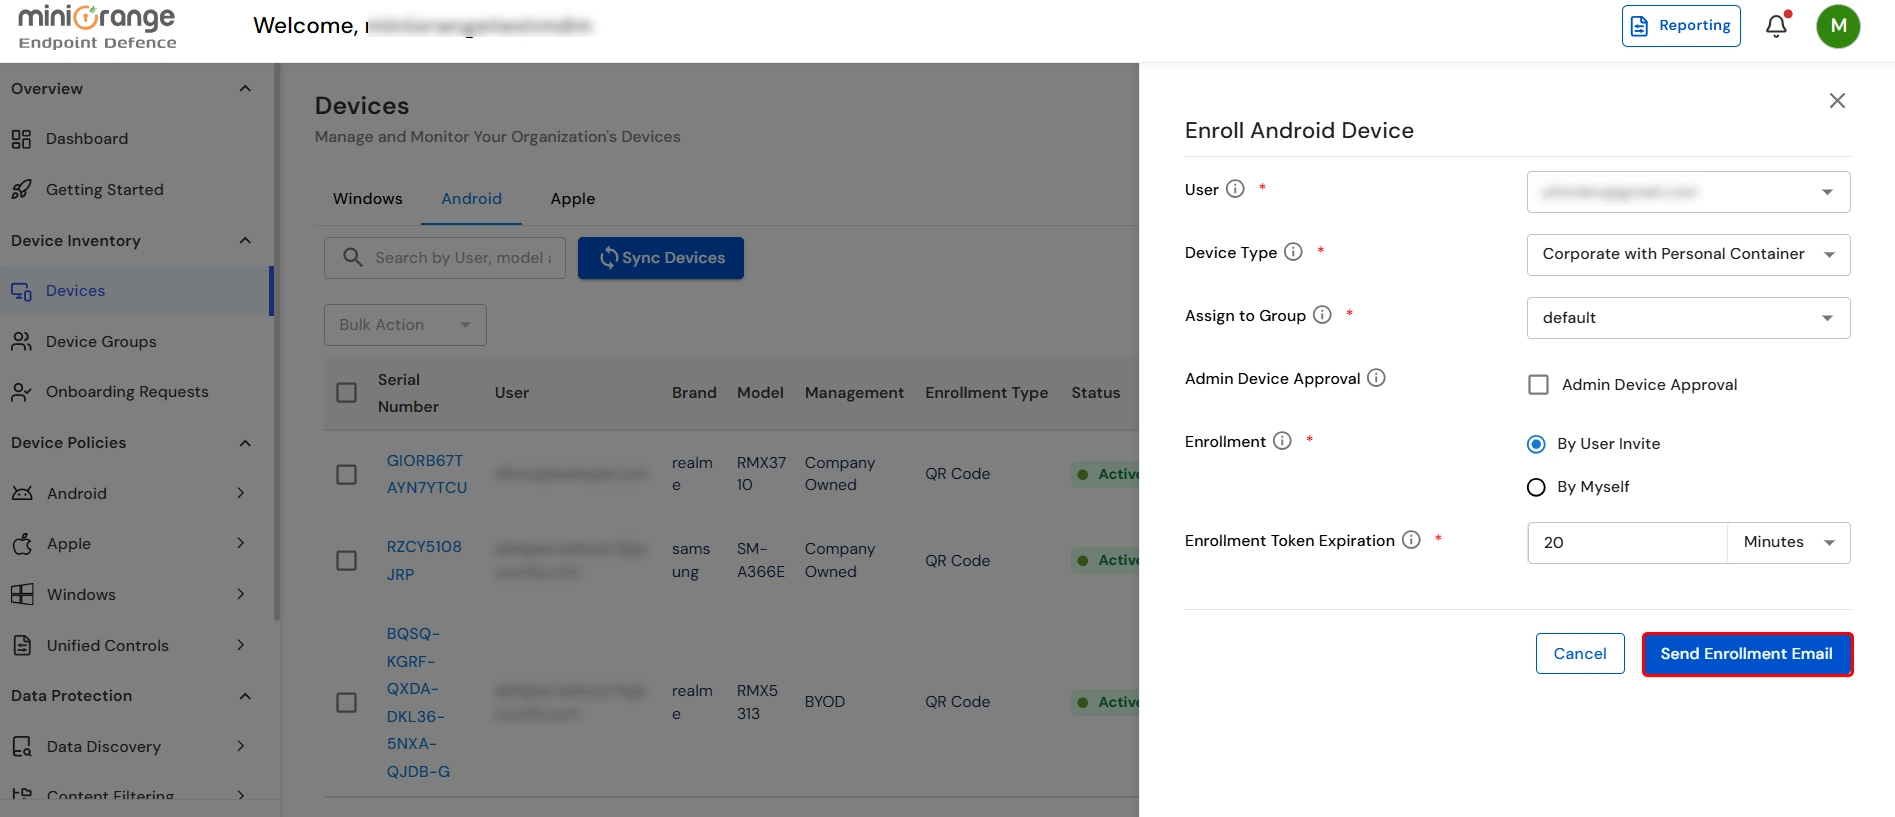Viewport: 1895px width, 817px height.
Task: Click the Assign to Group info icon
Action: click(1322, 315)
